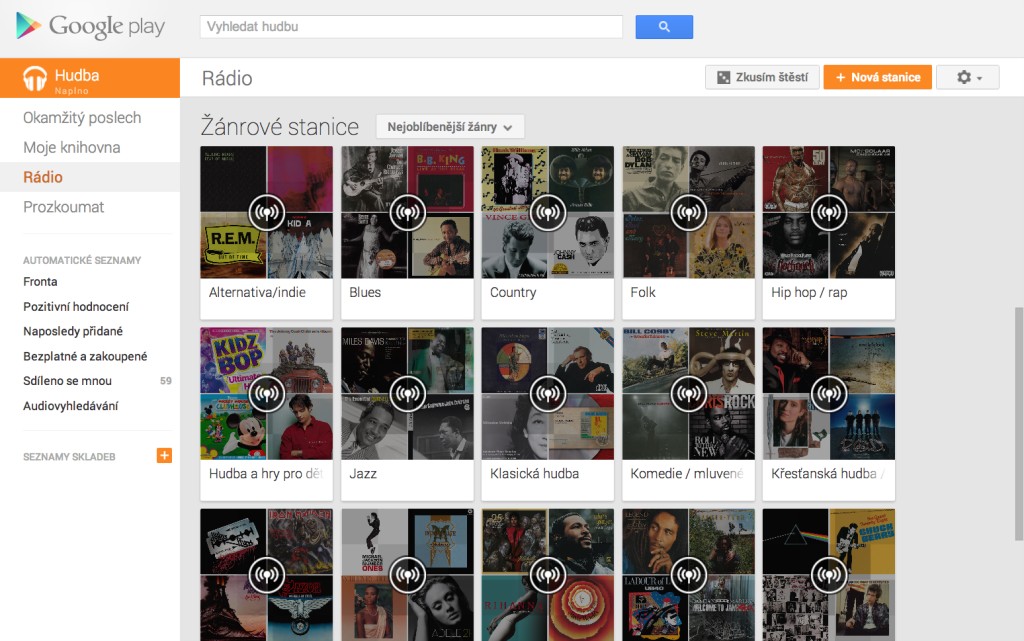Open Prozkoumat in the sidebar
The height and width of the screenshot is (641, 1024).
(x=63, y=207)
